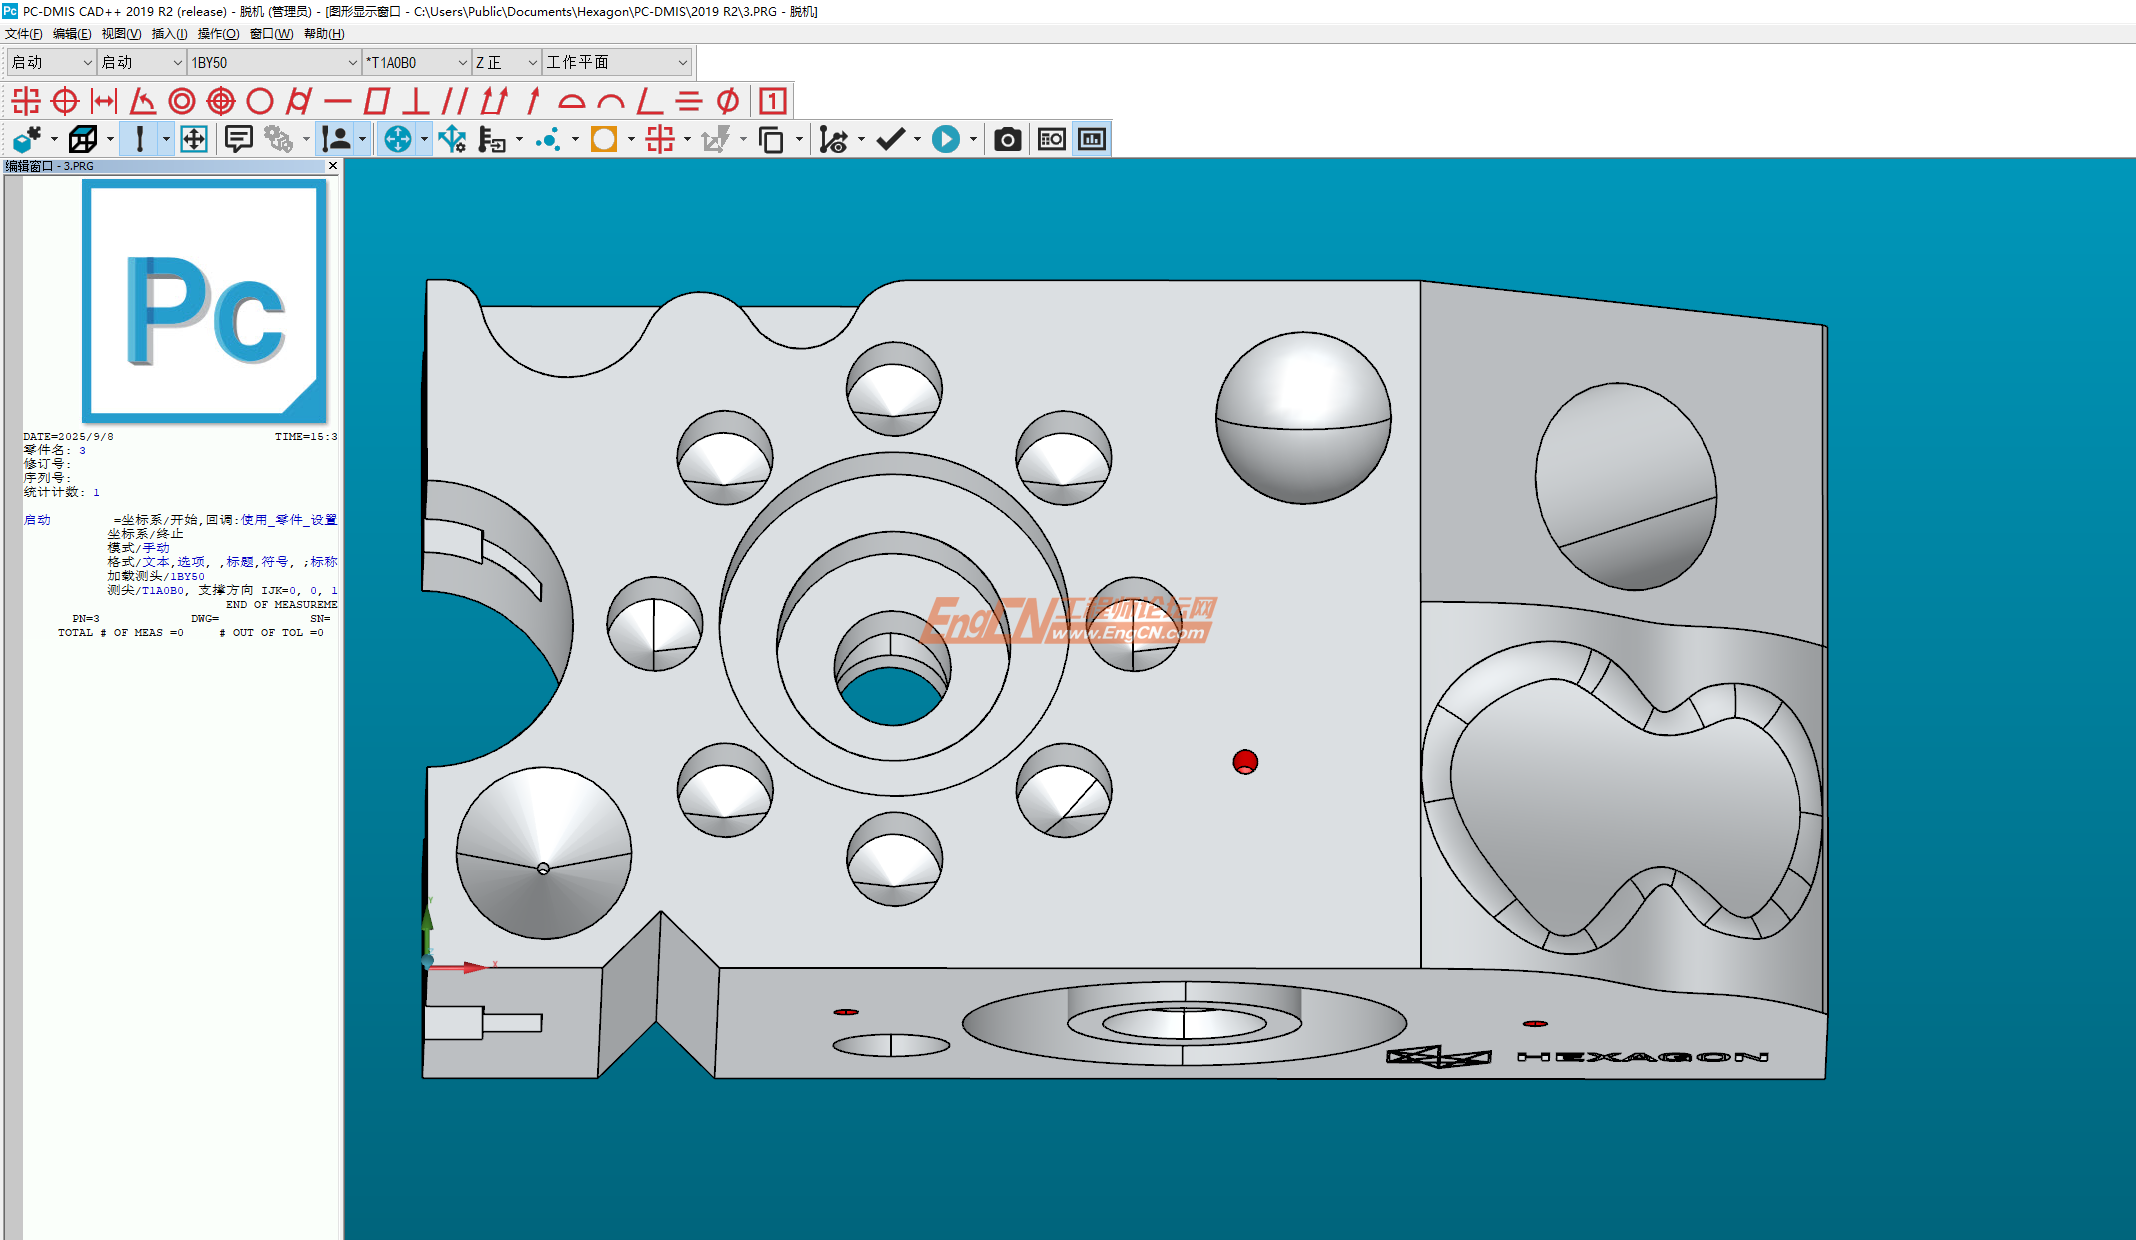Click the comment speech bubble icon
Screen dimensions: 2136x1240
click(238, 139)
